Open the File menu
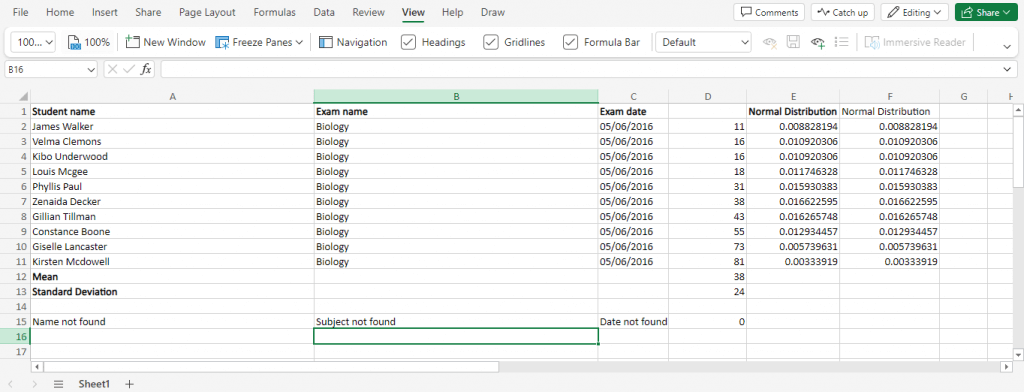This screenshot has width=1024, height=392. click(x=21, y=12)
